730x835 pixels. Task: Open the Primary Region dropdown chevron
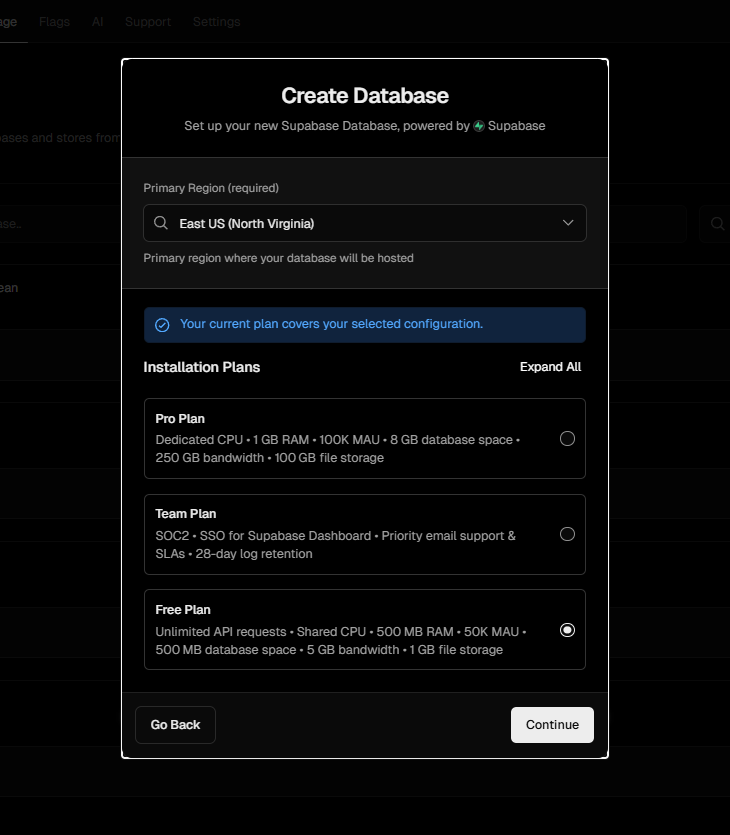(568, 223)
